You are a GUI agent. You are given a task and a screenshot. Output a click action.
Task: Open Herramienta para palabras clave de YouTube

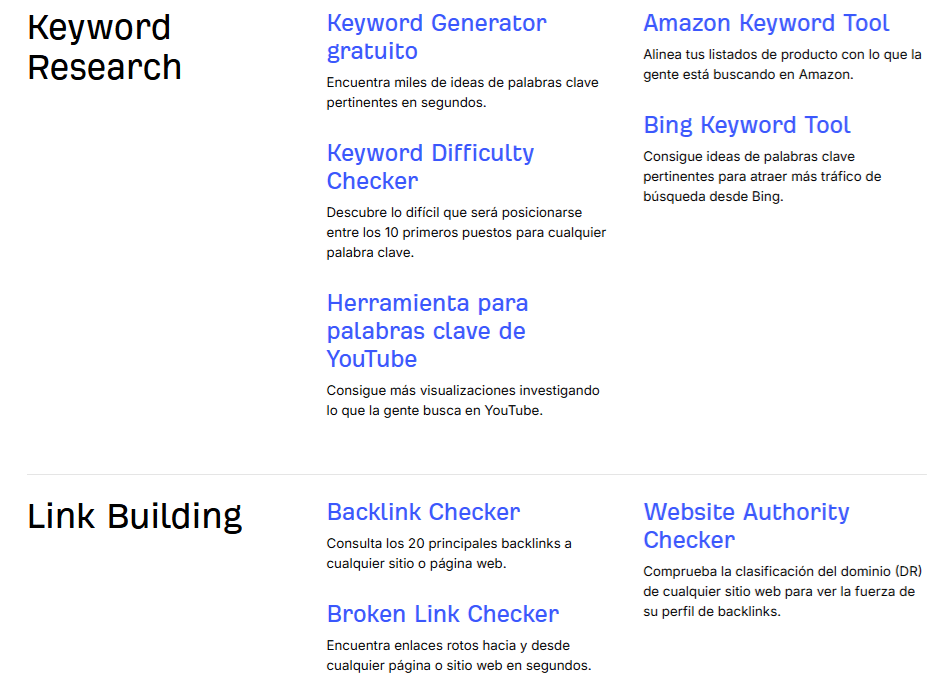pos(427,331)
